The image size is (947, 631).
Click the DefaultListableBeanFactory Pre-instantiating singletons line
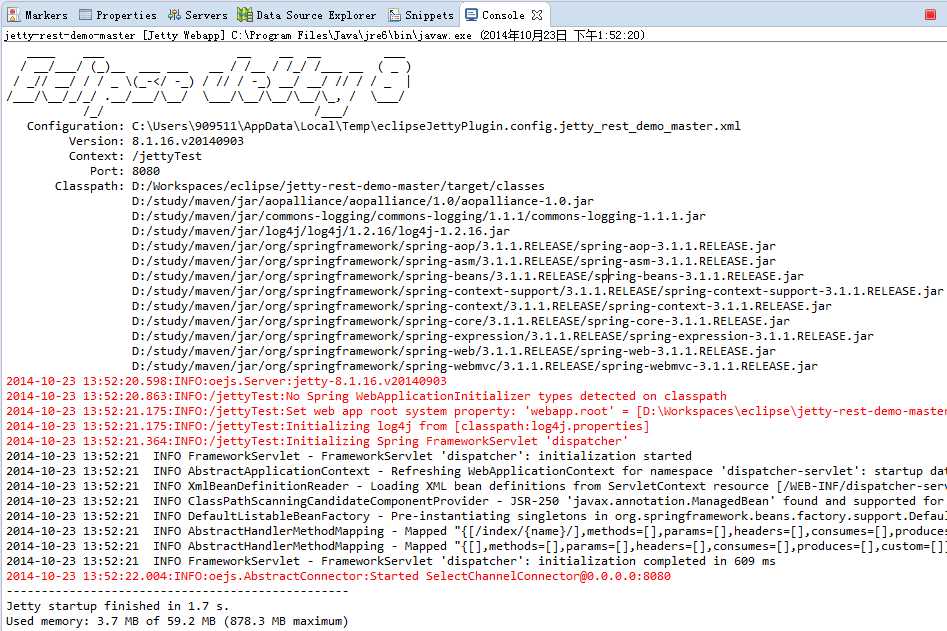477,516
